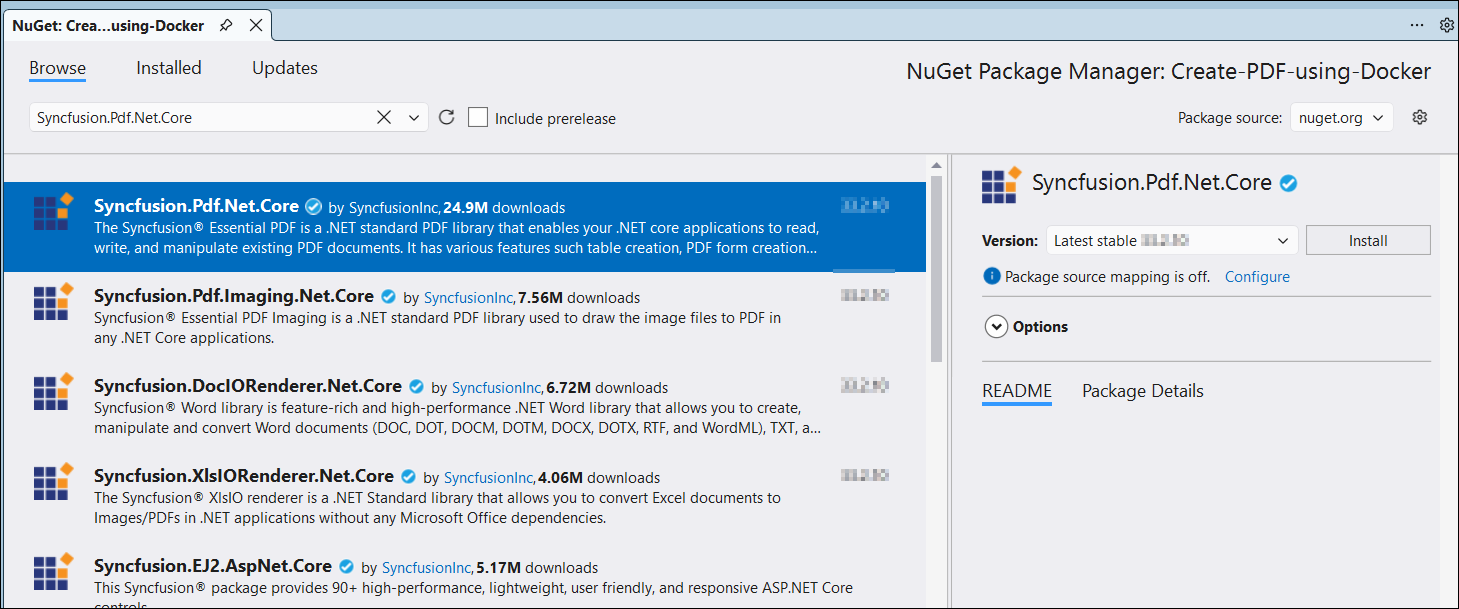Click the Syncfusion.DocIORenderer.Net.Core package logo
The height and width of the screenshot is (609, 1459).
53,391
